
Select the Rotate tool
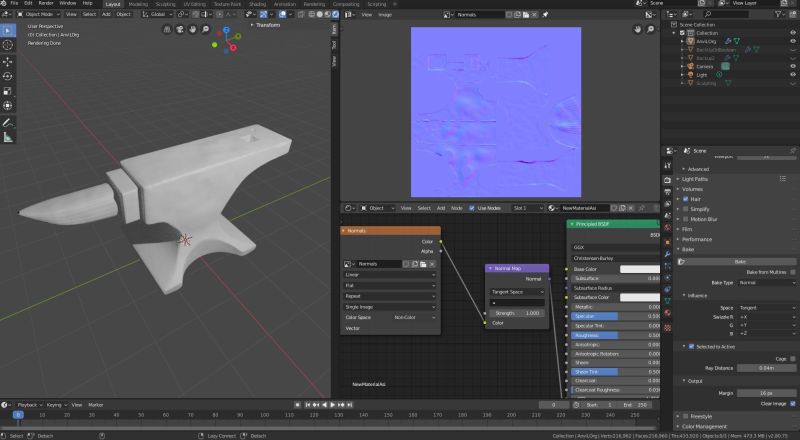(x=8, y=76)
